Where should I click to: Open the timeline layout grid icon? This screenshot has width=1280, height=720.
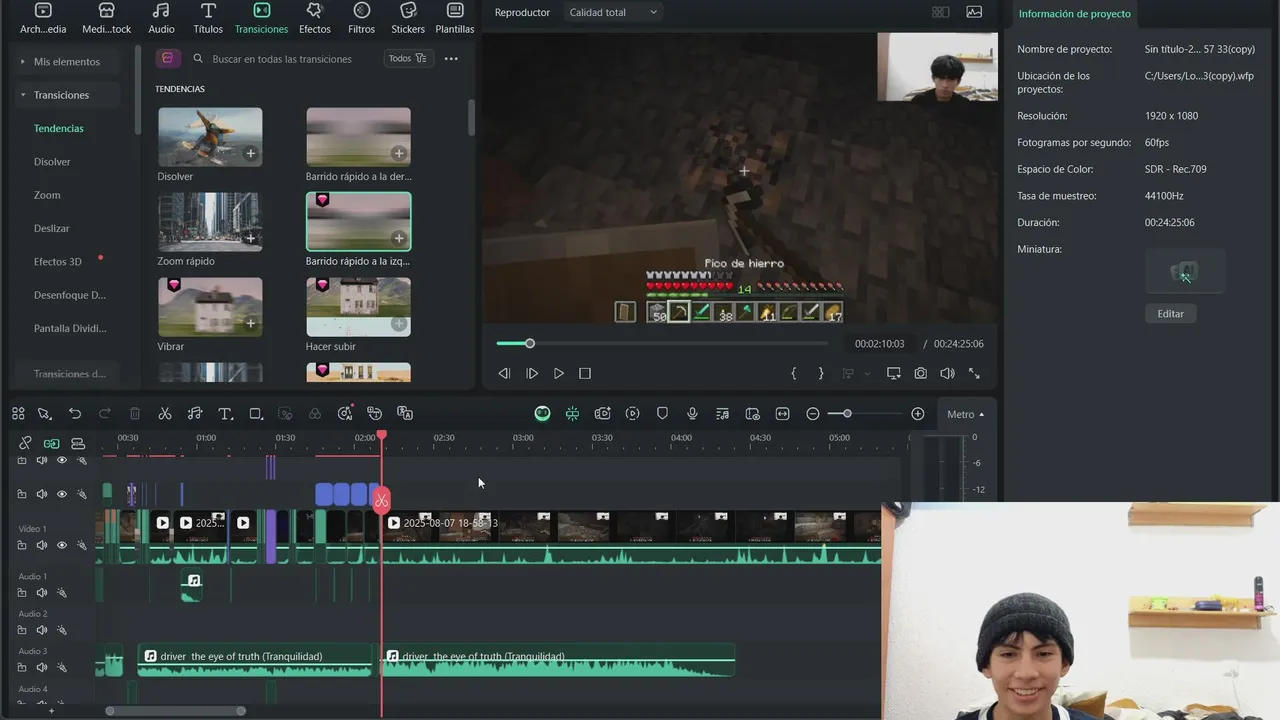tap(18, 413)
